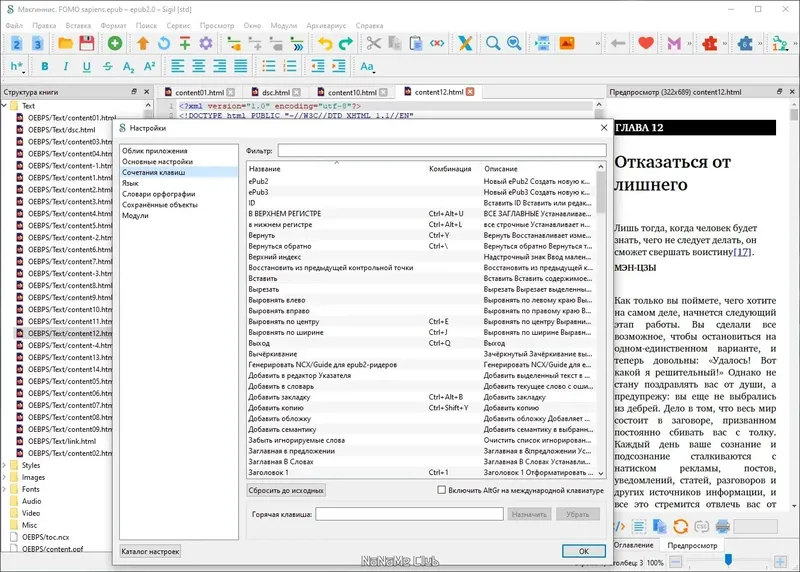
Task: Undo with the yellow arrow icon
Action: (324, 44)
